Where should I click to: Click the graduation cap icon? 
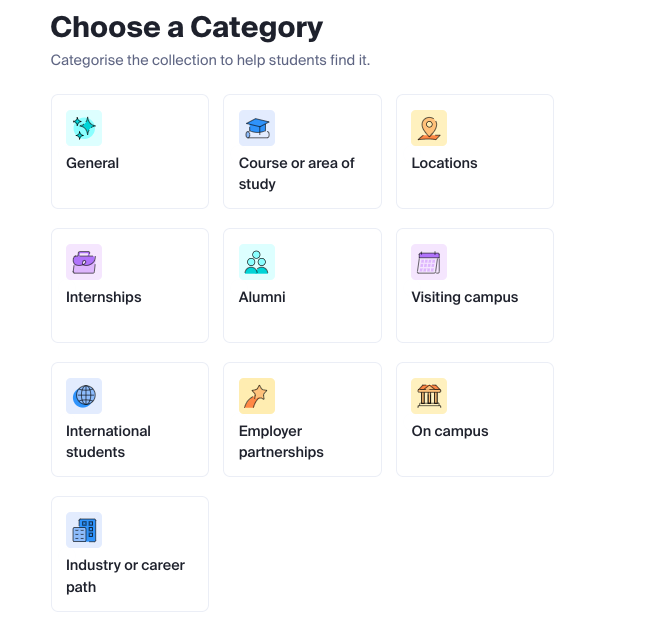coord(257,128)
